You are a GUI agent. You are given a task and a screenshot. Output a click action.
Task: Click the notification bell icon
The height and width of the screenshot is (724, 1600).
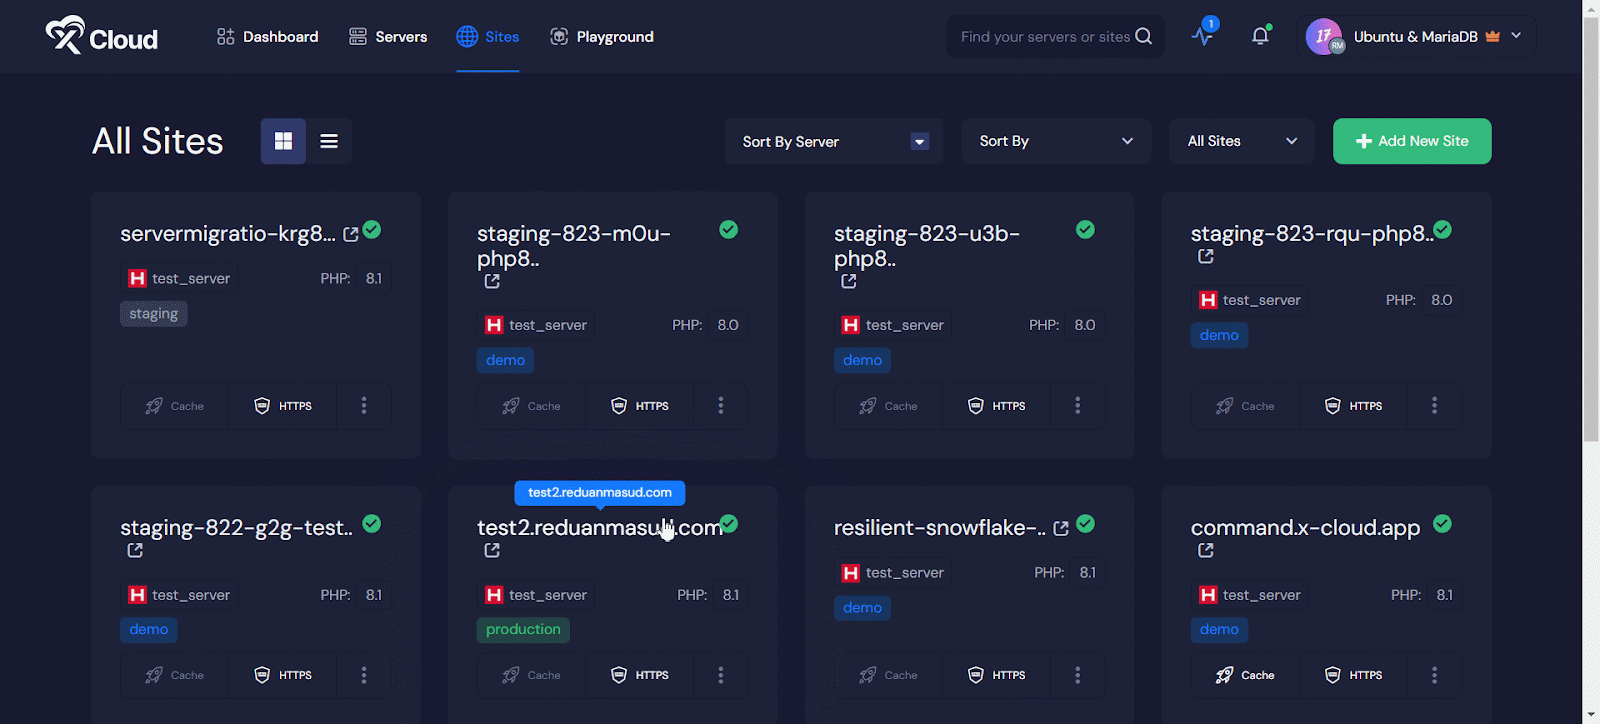pos(1260,37)
